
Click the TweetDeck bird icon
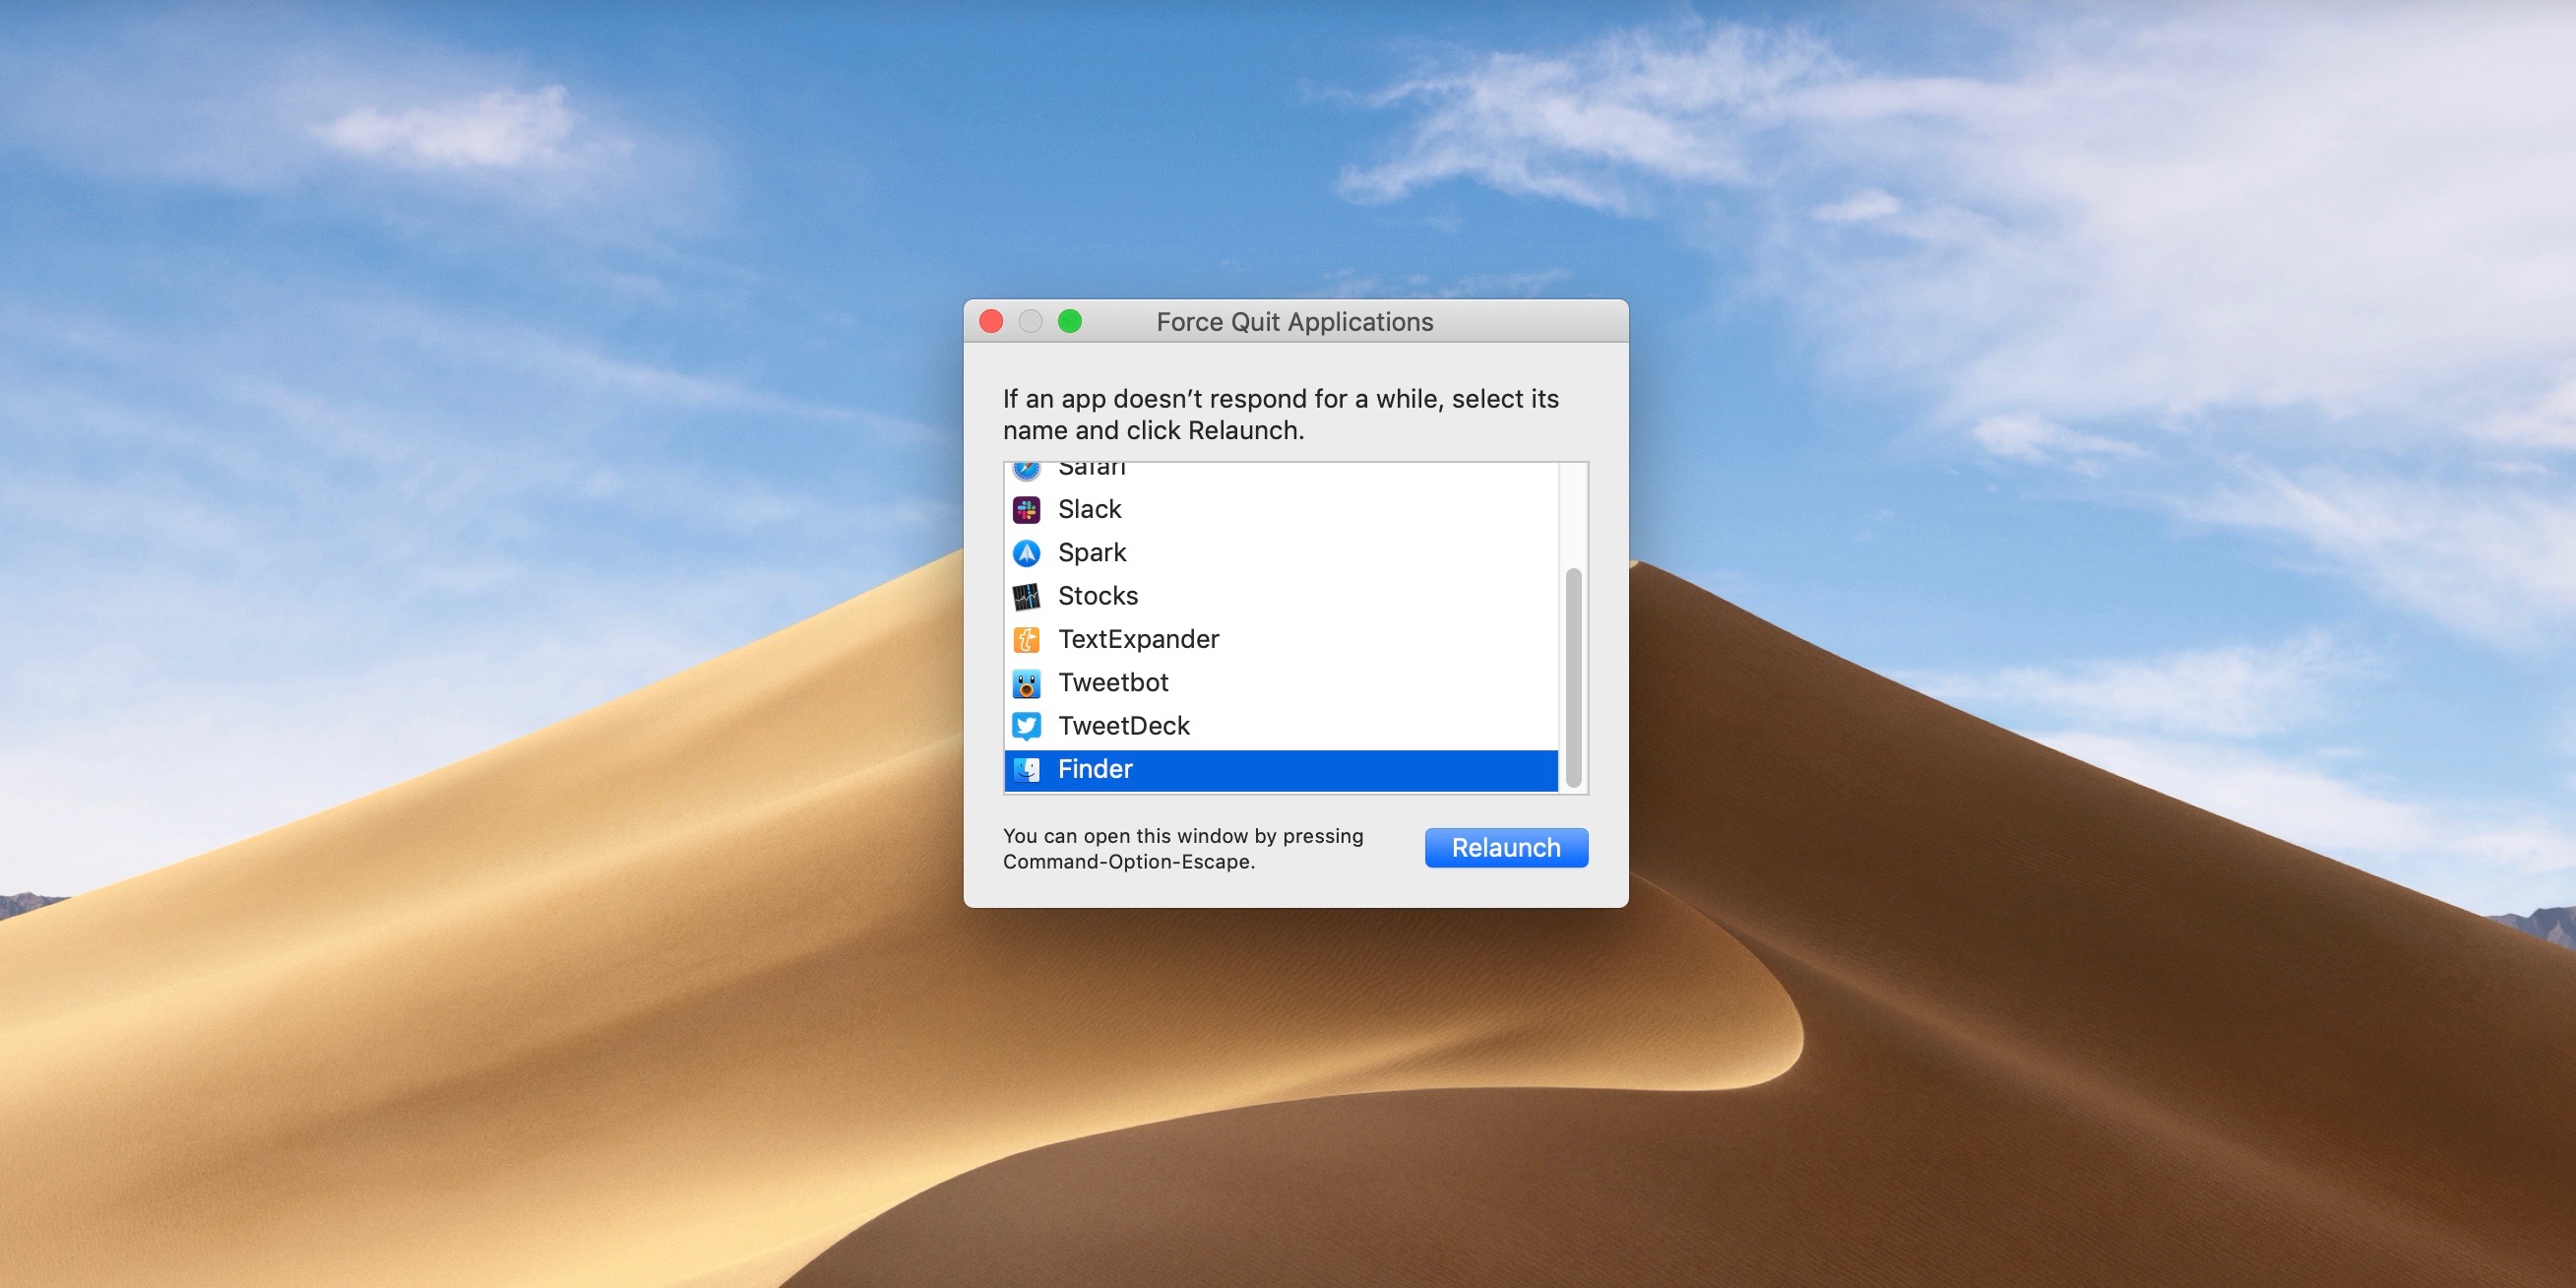(1026, 726)
